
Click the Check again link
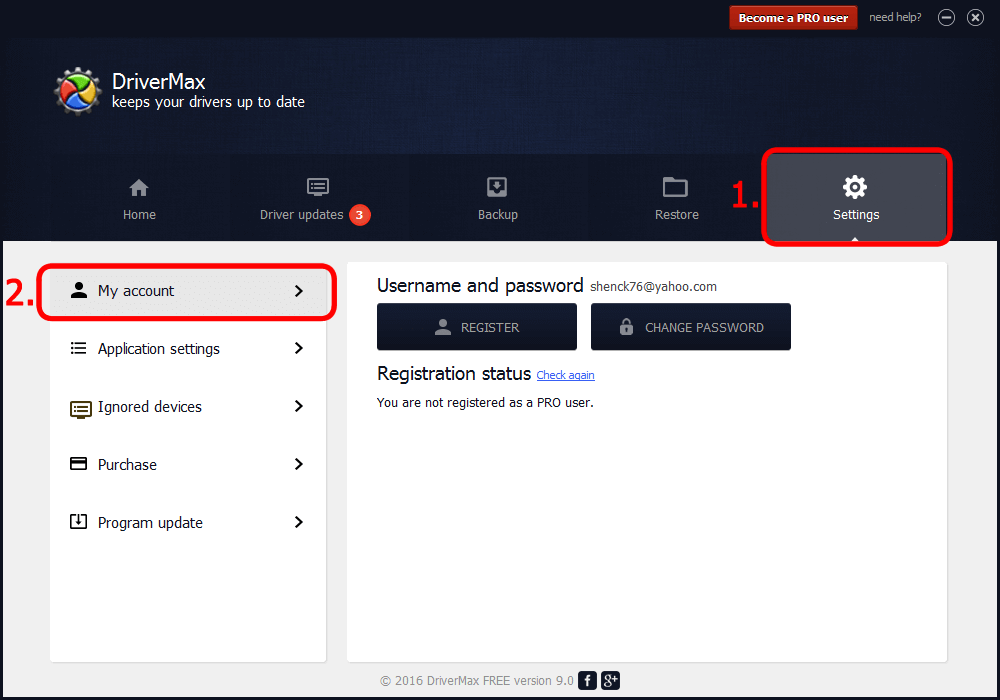click(x=565, y=376)
